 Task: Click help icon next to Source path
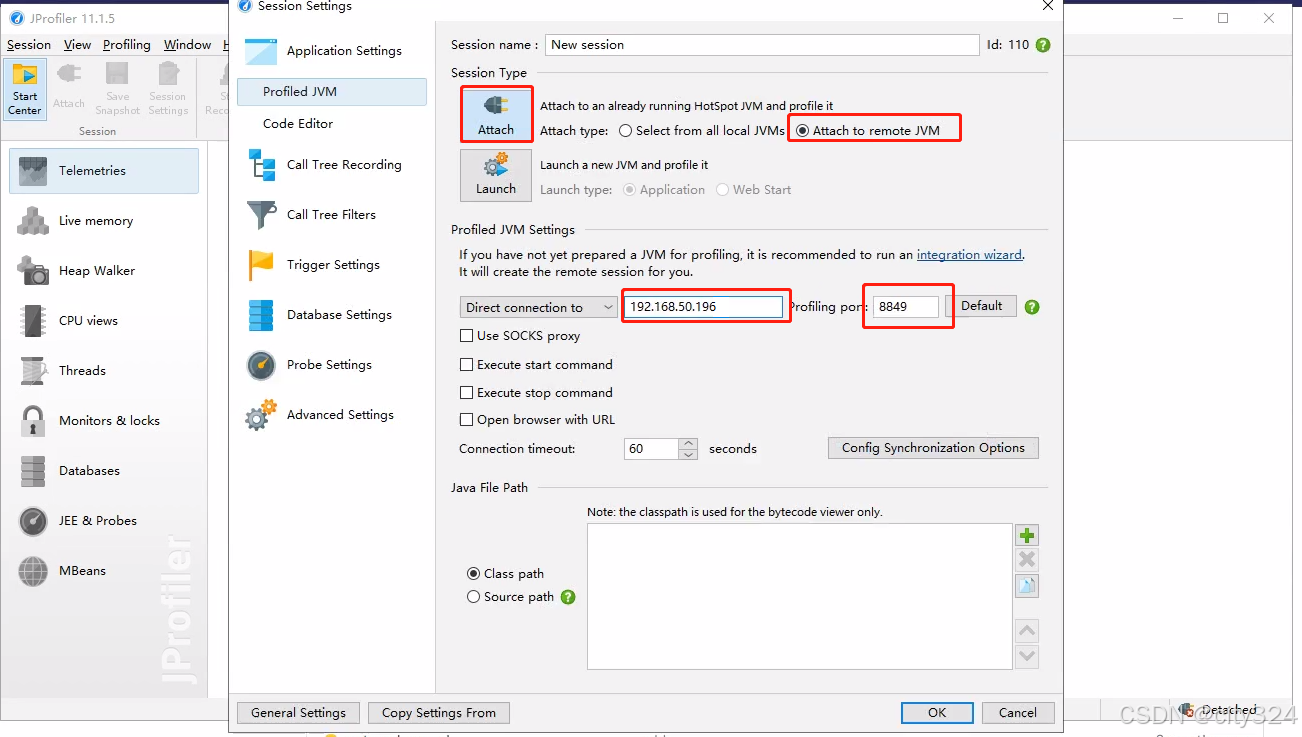568,597
